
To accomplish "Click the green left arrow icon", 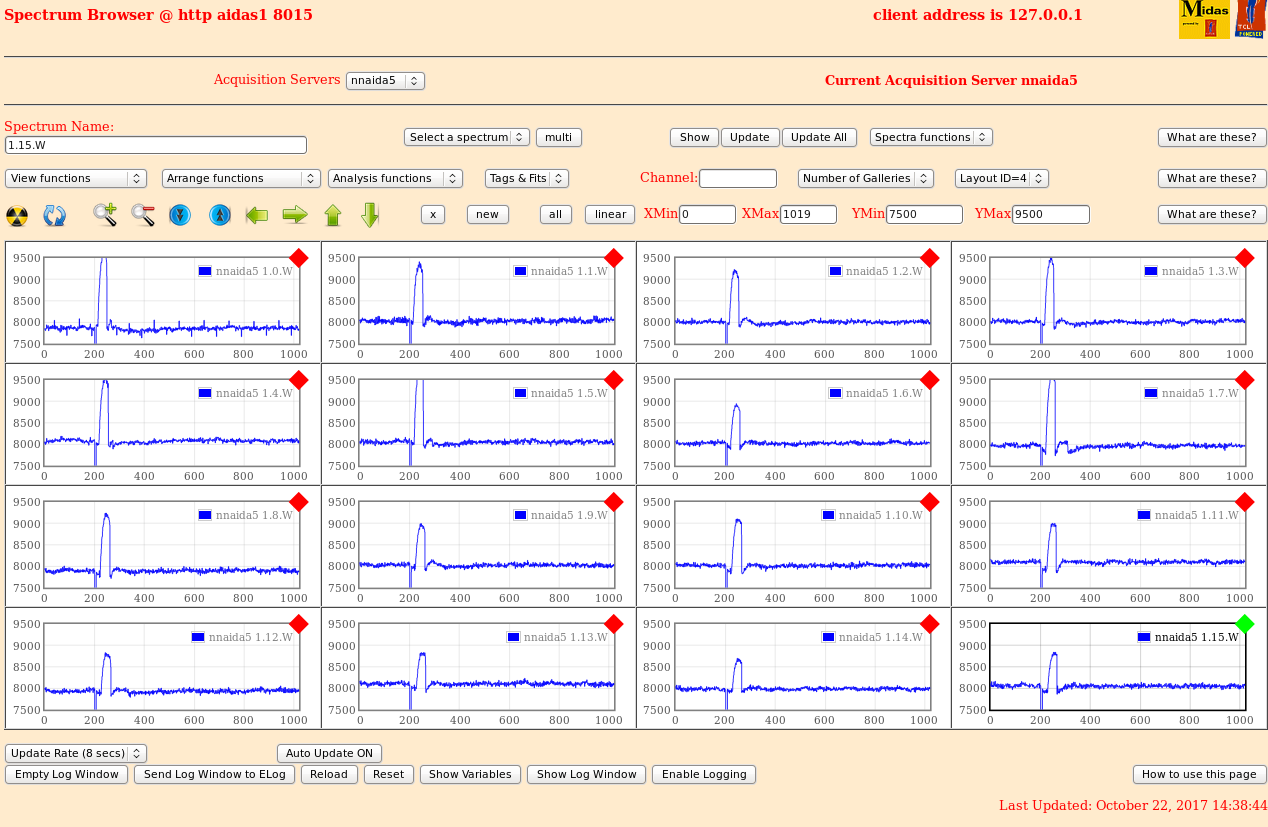I will coord(257,214).
